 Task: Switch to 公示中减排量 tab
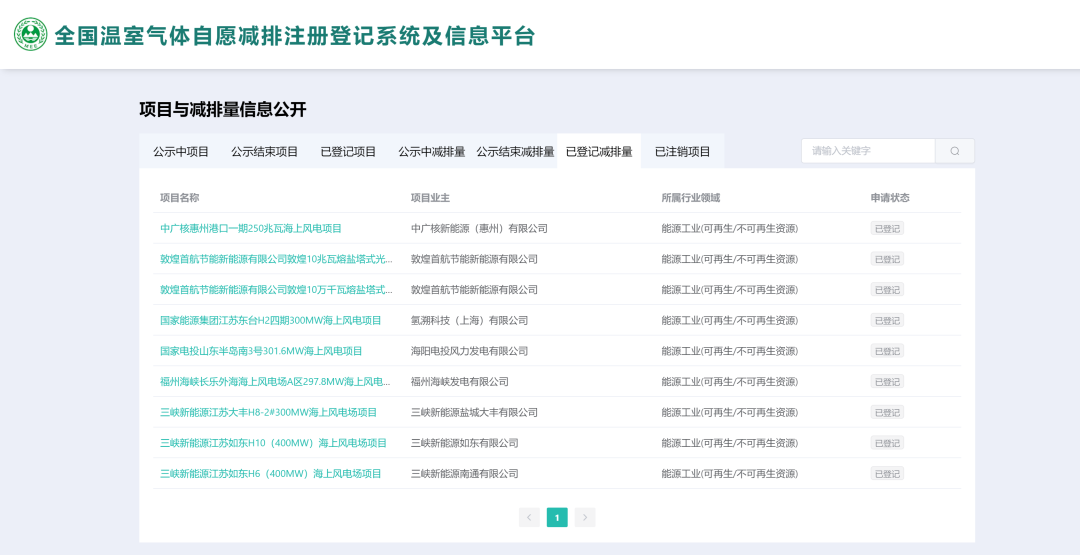431,151
